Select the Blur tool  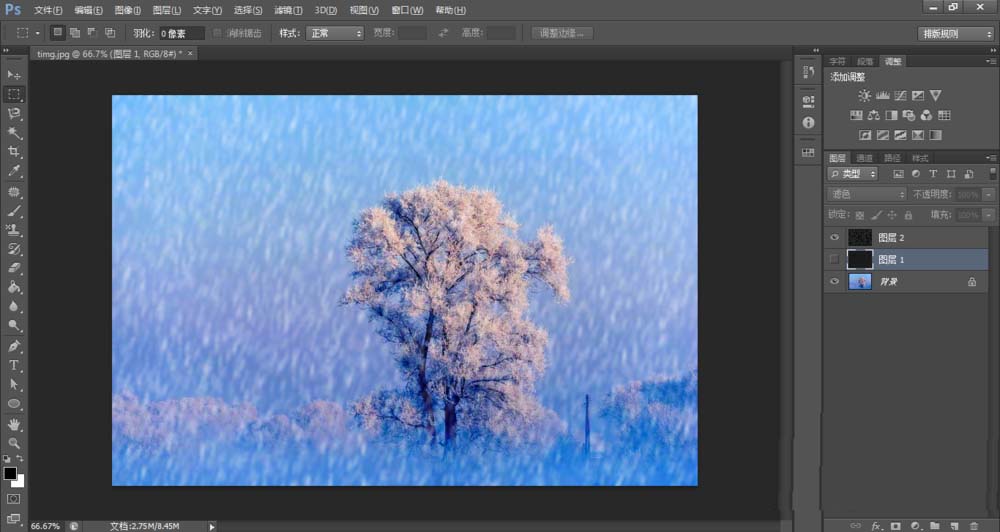coord(14,306)
